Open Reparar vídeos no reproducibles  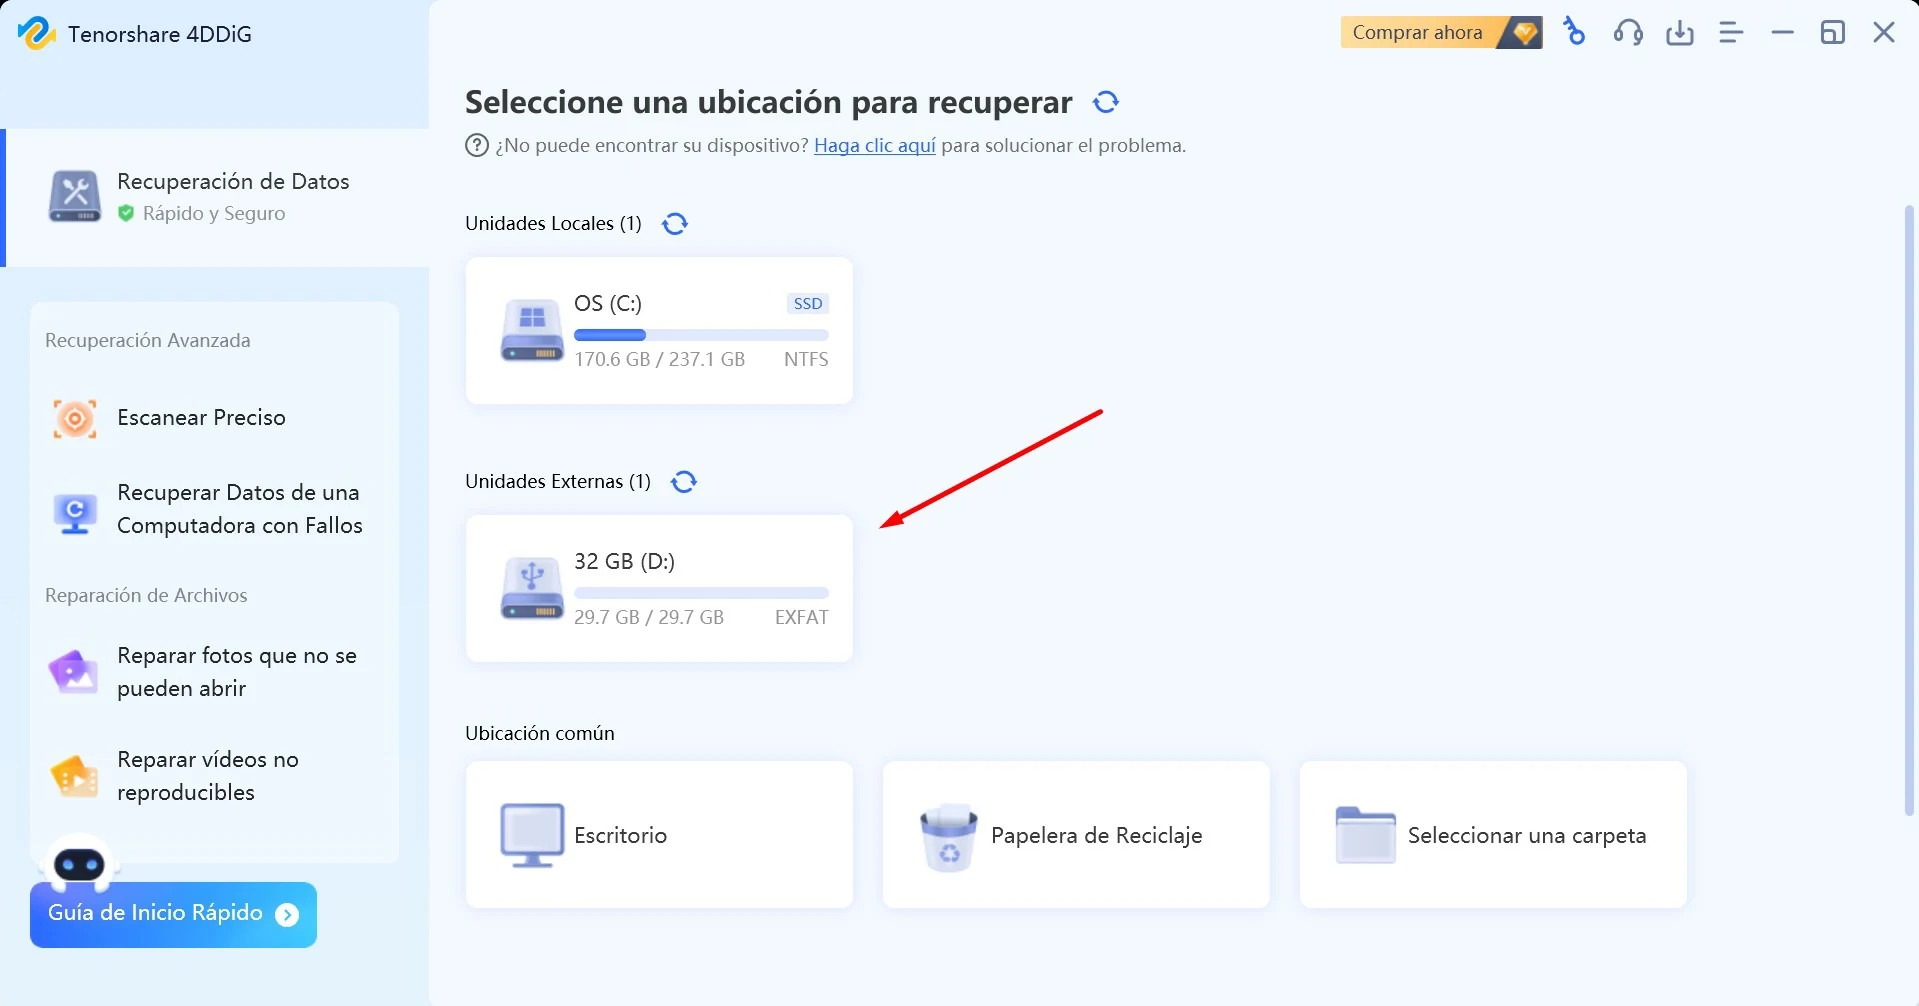(214, 776)
